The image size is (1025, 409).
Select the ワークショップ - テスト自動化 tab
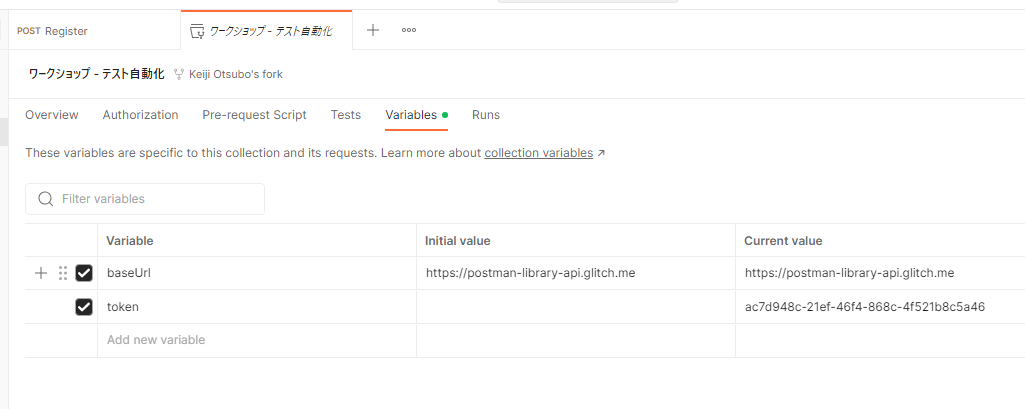pyautogui.click(x=267, y=31)
